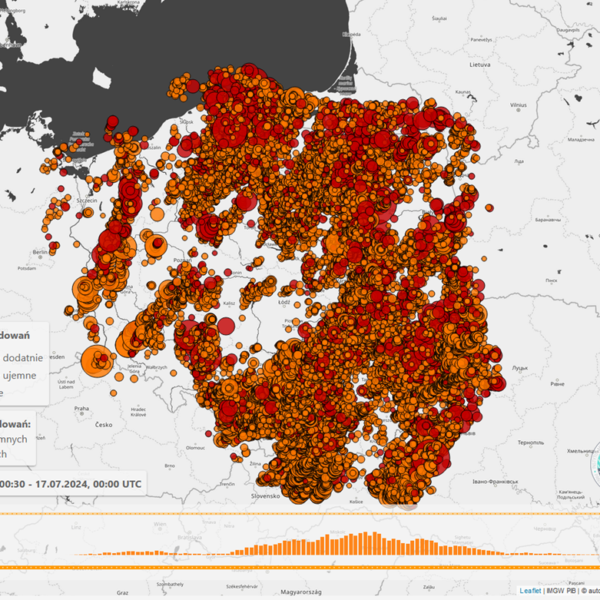
Task: Click the 'Vilnius' city label
Action: point(518,105)
